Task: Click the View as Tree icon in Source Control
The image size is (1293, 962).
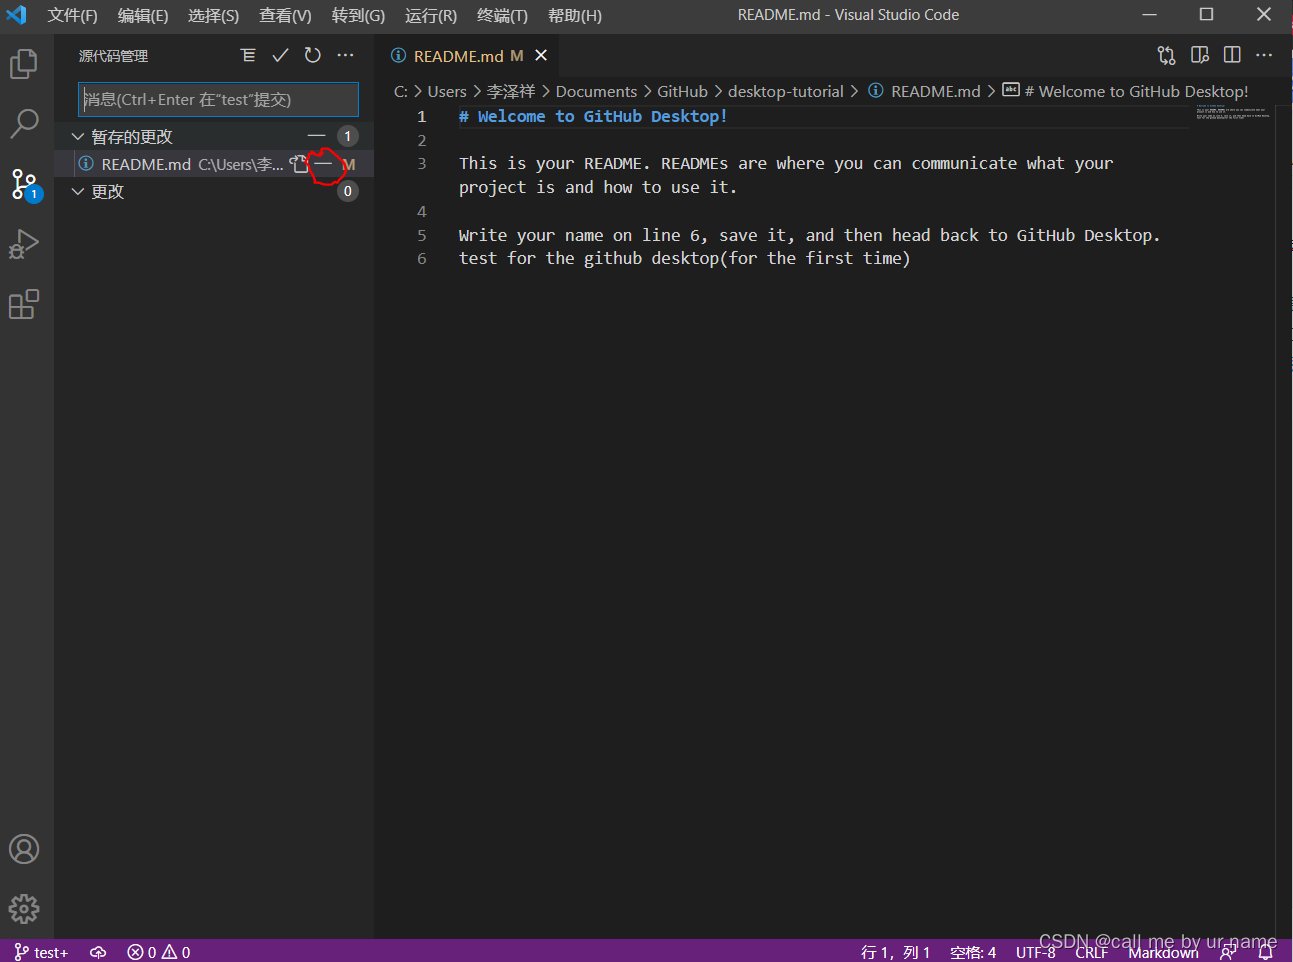Action: point(248,55)
